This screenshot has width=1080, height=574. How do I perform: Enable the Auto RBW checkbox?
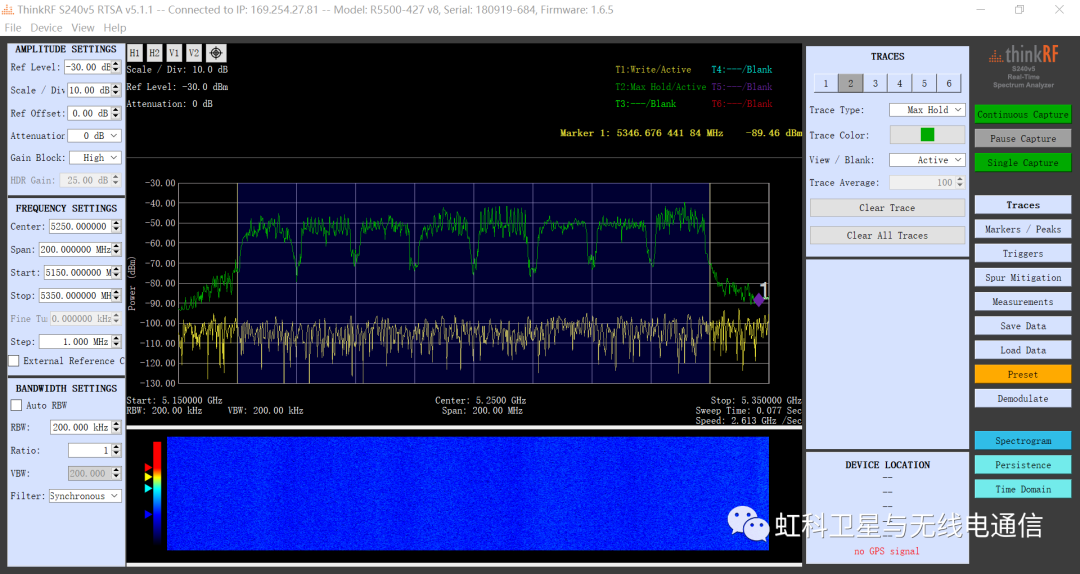(16, 405)
